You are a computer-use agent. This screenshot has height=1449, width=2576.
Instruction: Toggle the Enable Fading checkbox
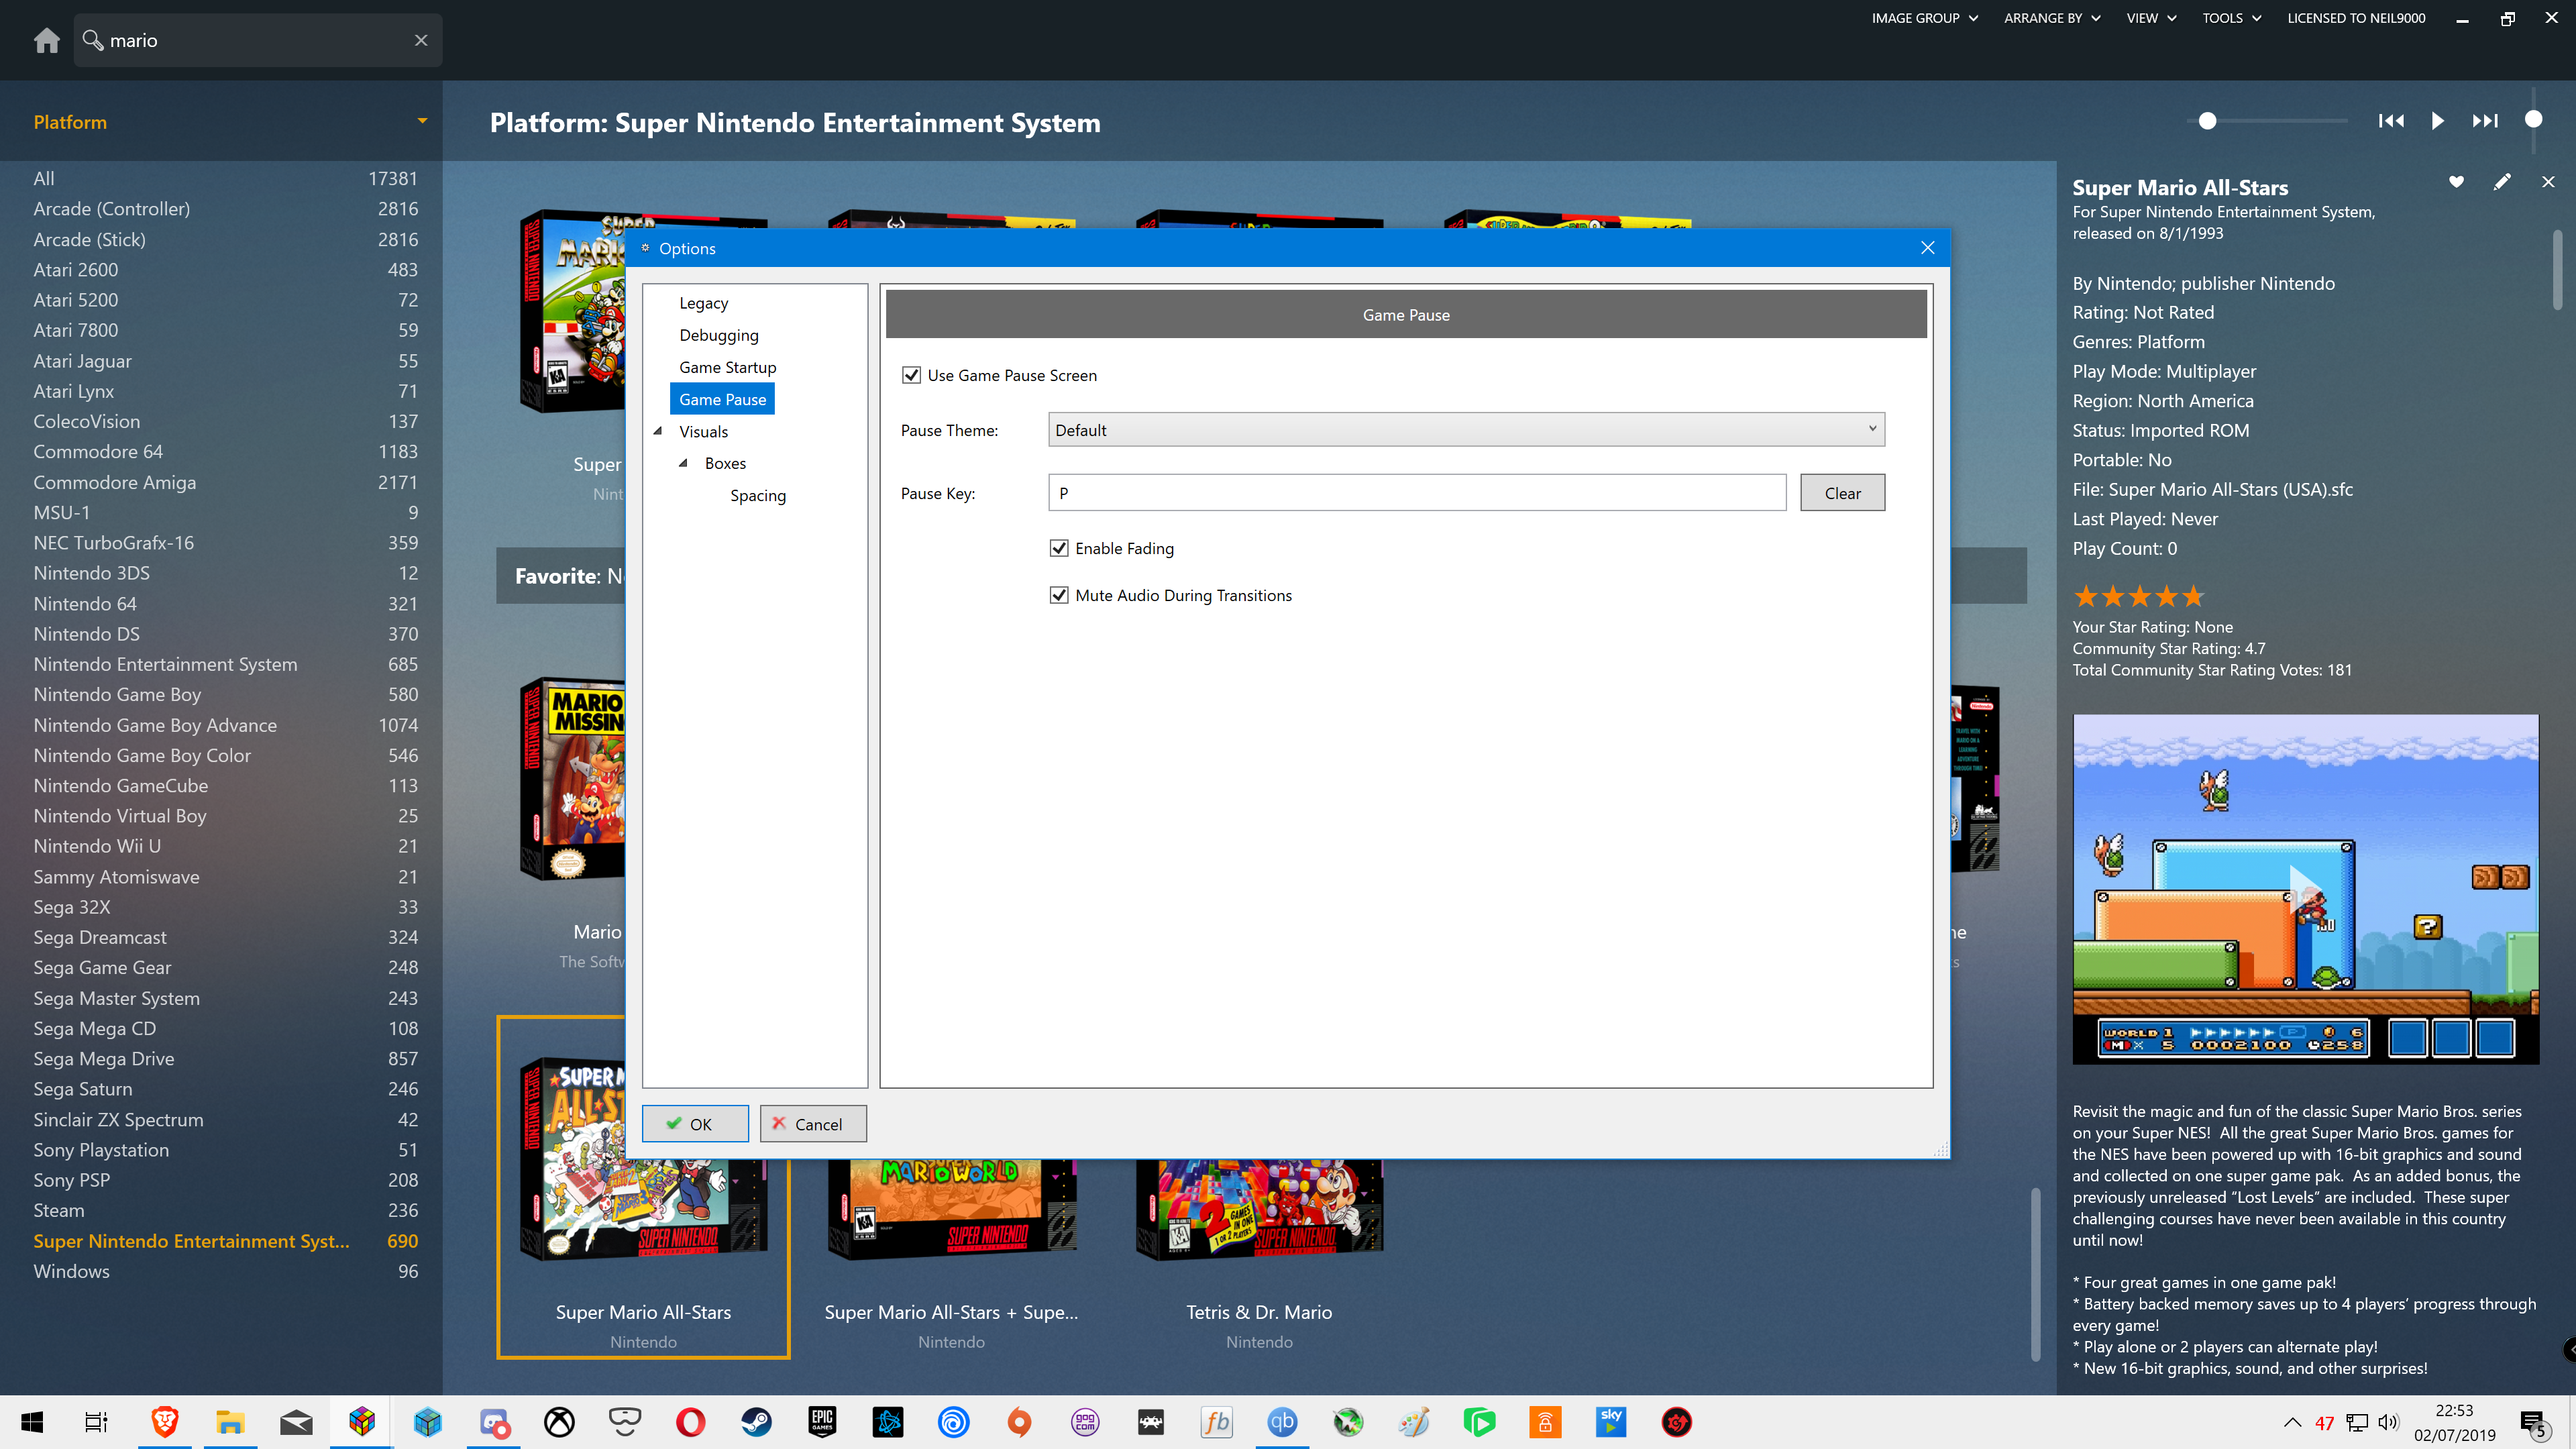[x=1059, y=548]
